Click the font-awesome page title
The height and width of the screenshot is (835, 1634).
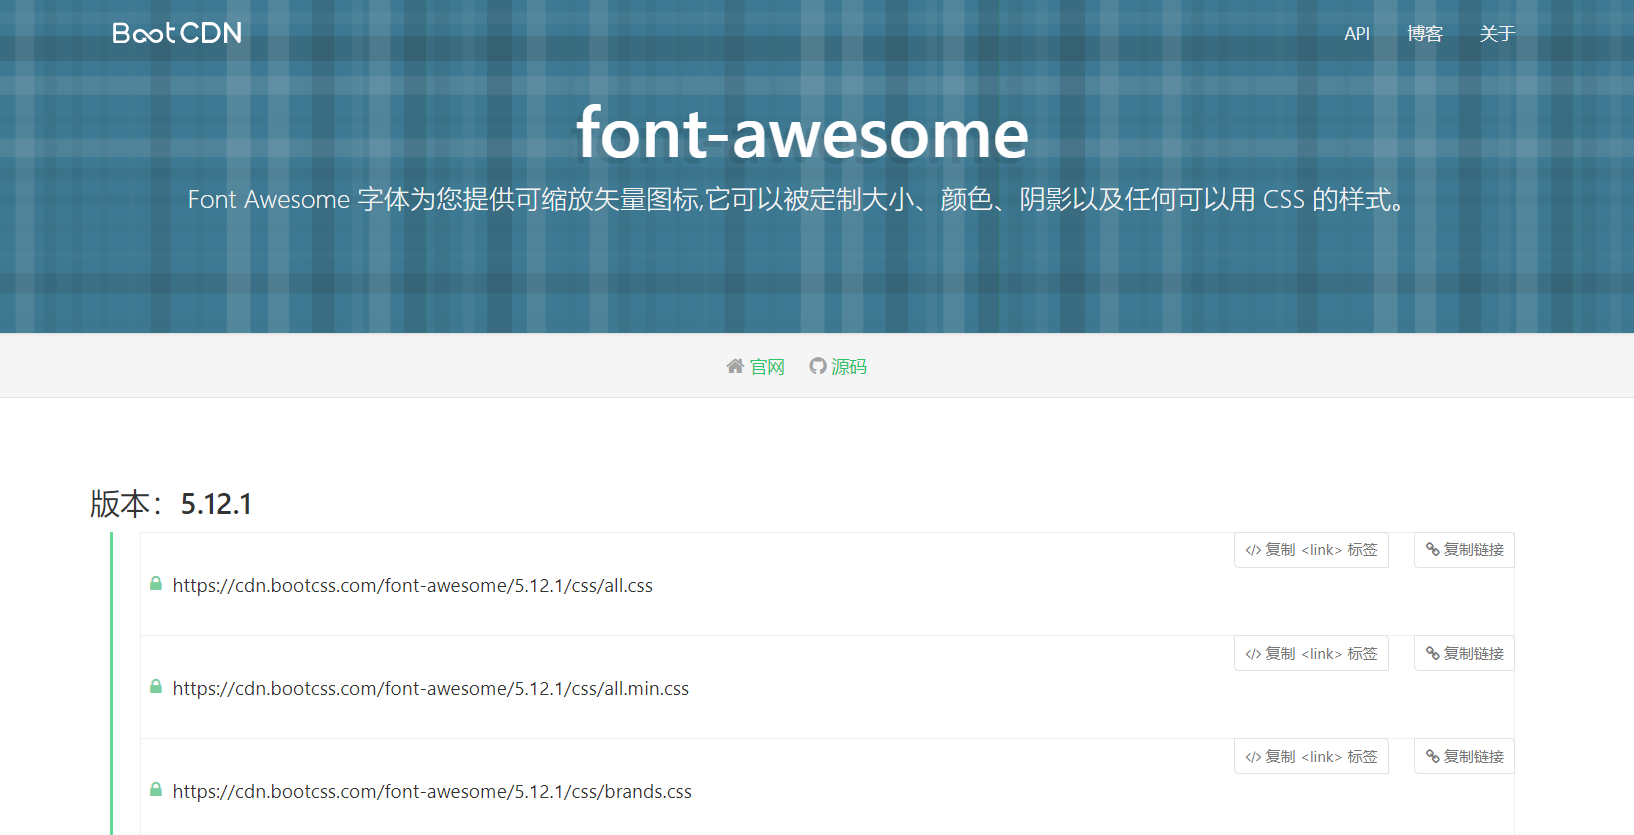(803, 133)
